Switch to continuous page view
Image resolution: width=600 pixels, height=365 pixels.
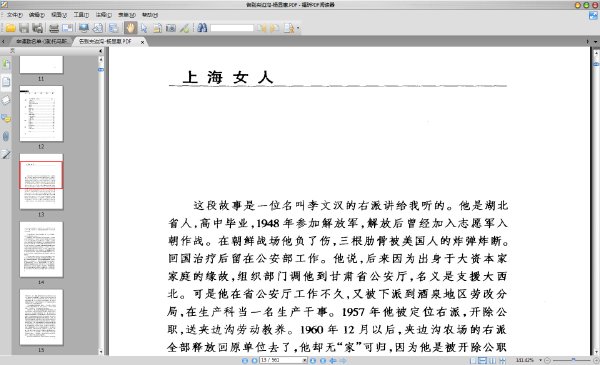483,360
